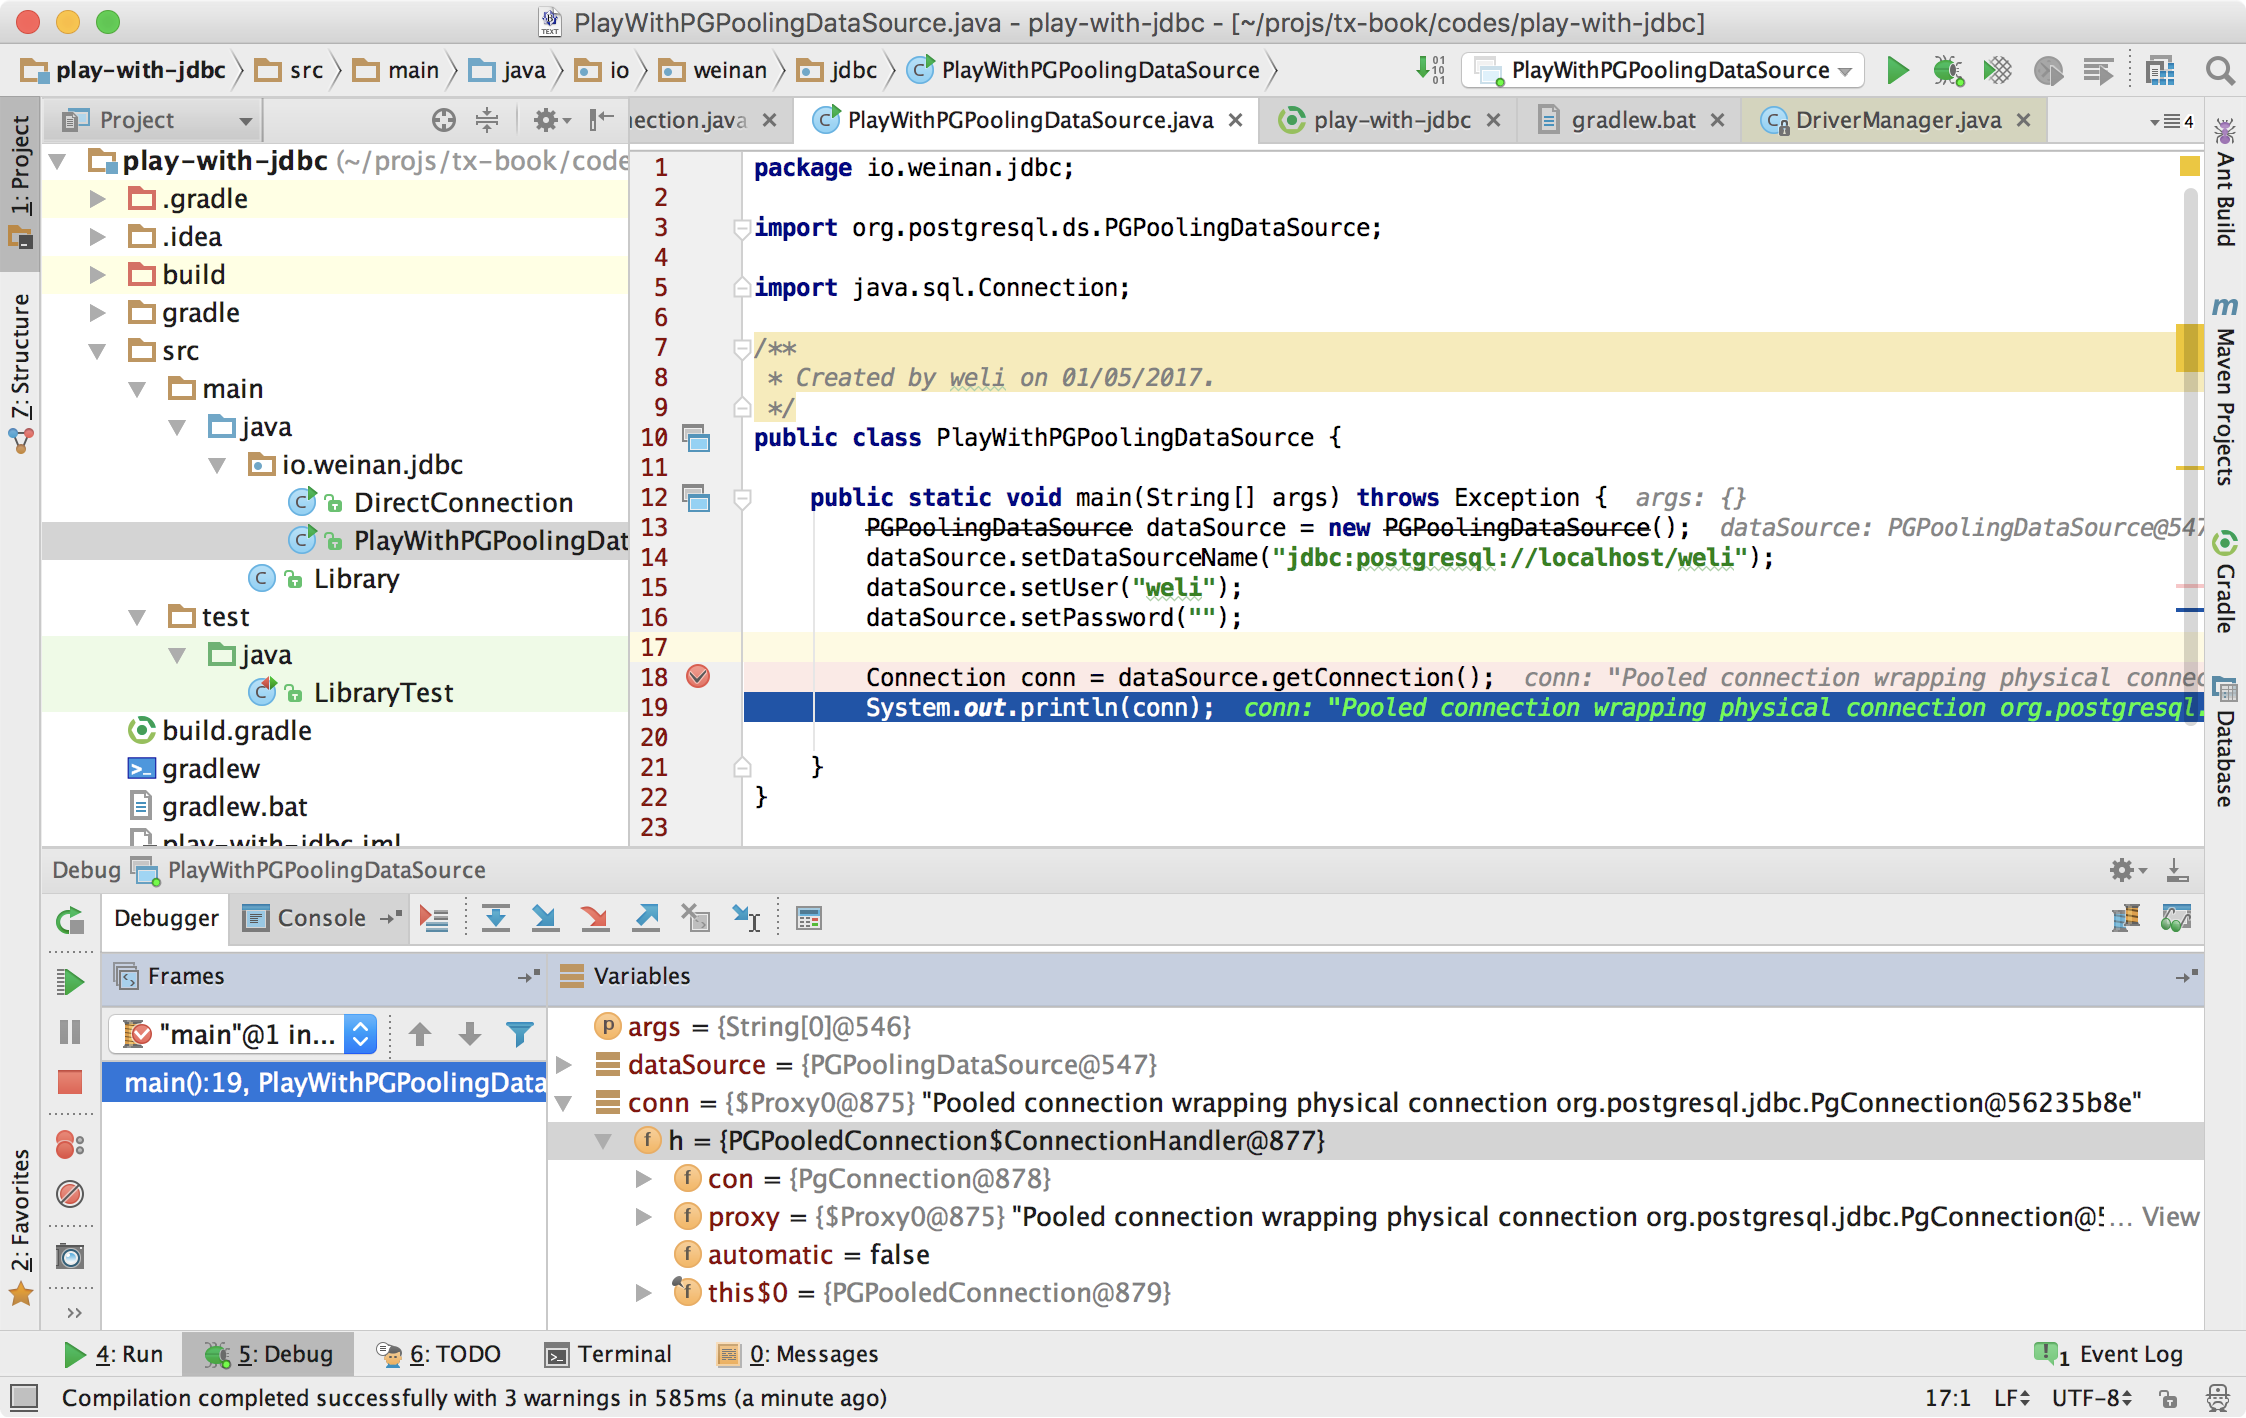
Task: Open the Console tab in debug panel
Action: (320, 918)
